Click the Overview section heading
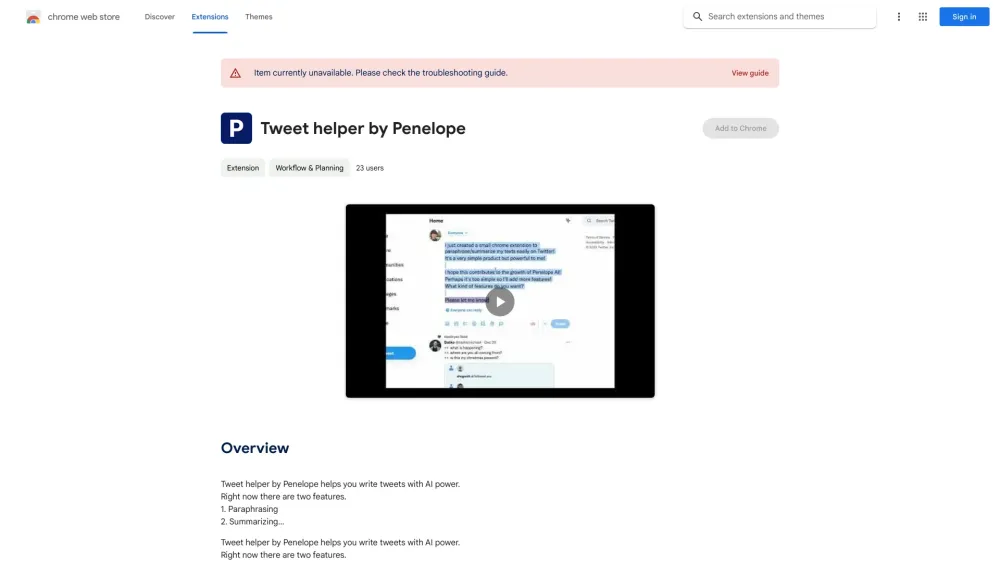Image resolution: width=1000 pixels, height=563 pixels. [x=255, y=448]
